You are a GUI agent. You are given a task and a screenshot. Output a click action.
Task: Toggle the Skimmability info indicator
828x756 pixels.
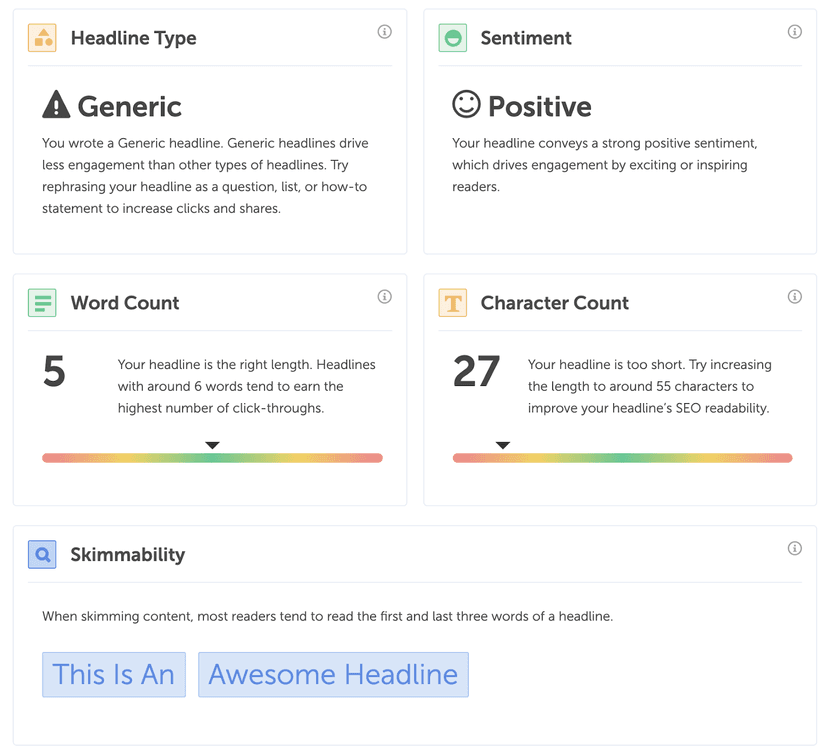click(x=795, y=548)
